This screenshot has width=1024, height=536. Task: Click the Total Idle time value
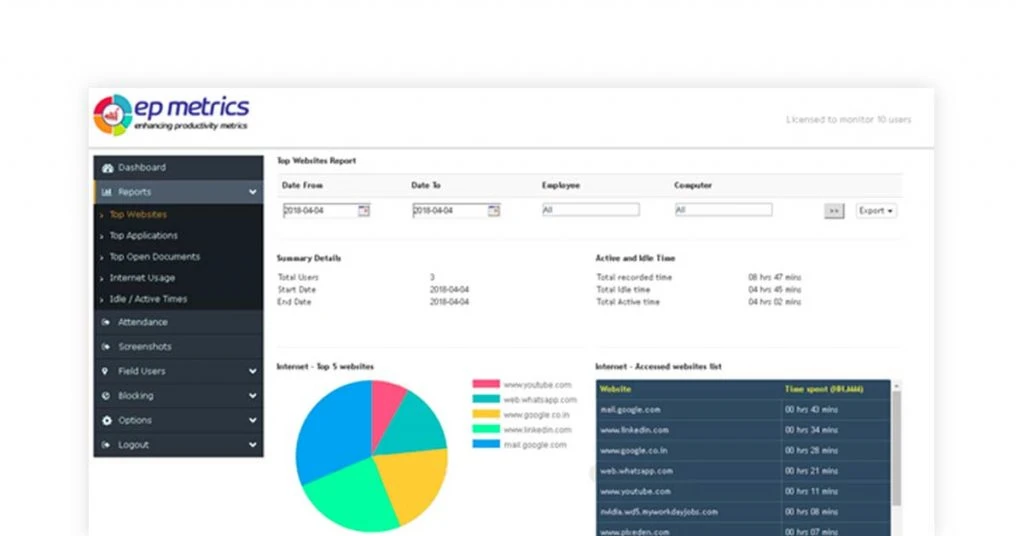click(x=775, y=289)
